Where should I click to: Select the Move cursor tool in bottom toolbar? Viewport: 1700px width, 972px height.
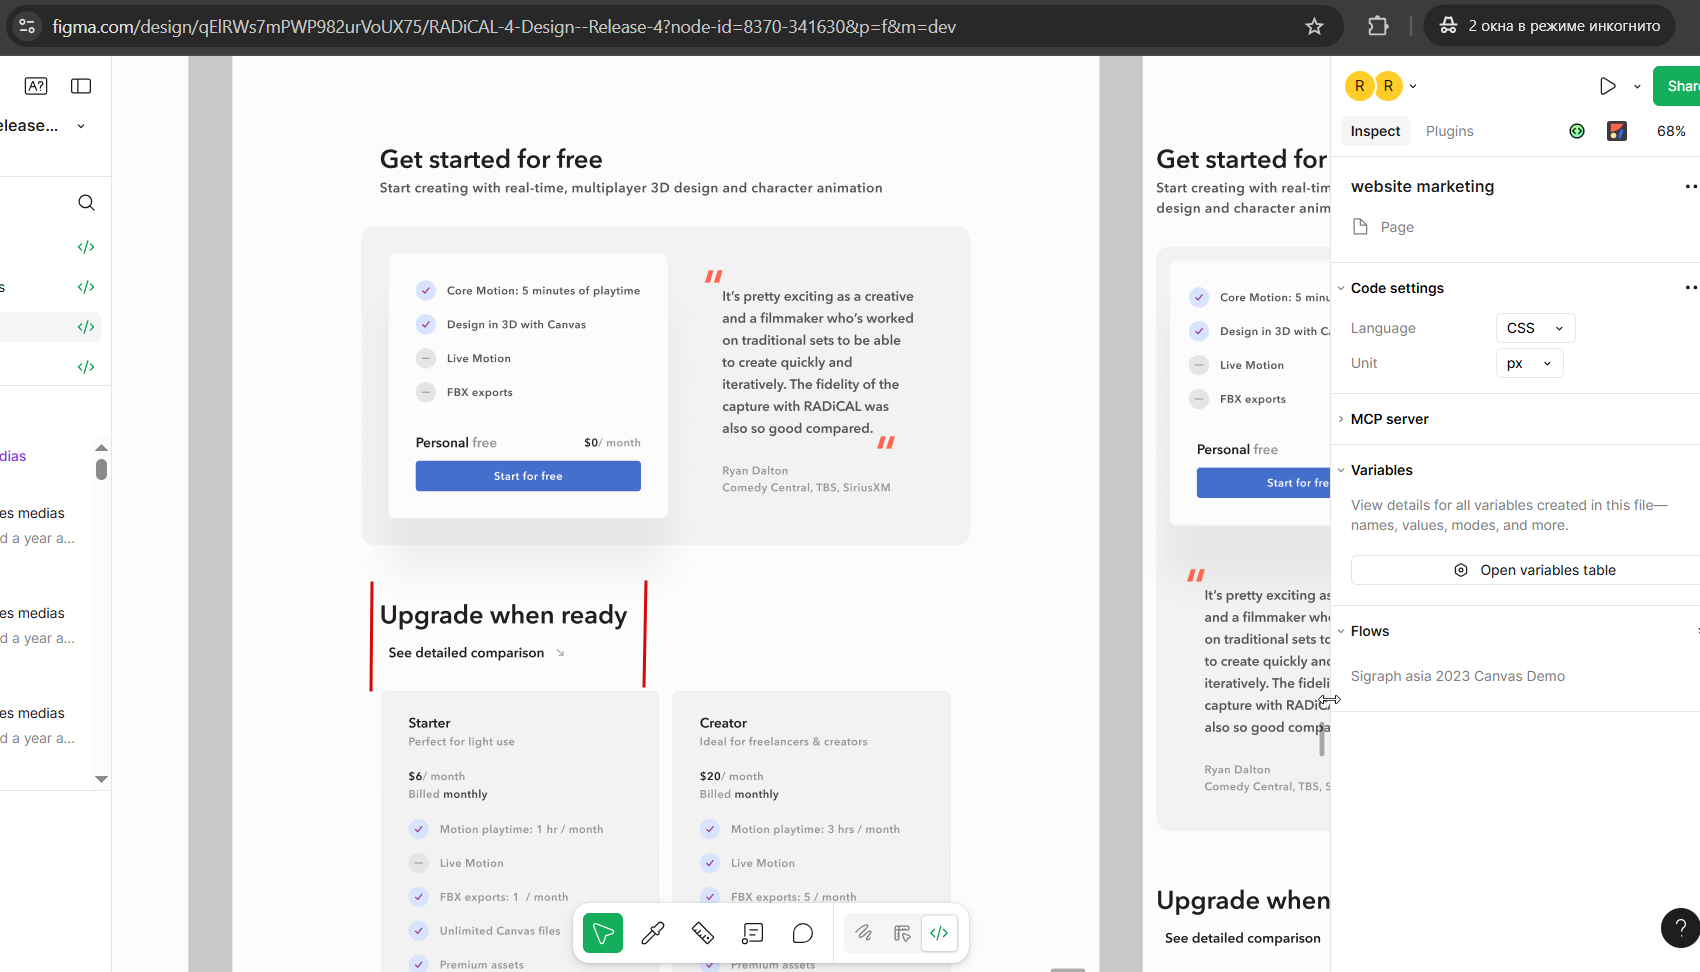click(603, 933)
